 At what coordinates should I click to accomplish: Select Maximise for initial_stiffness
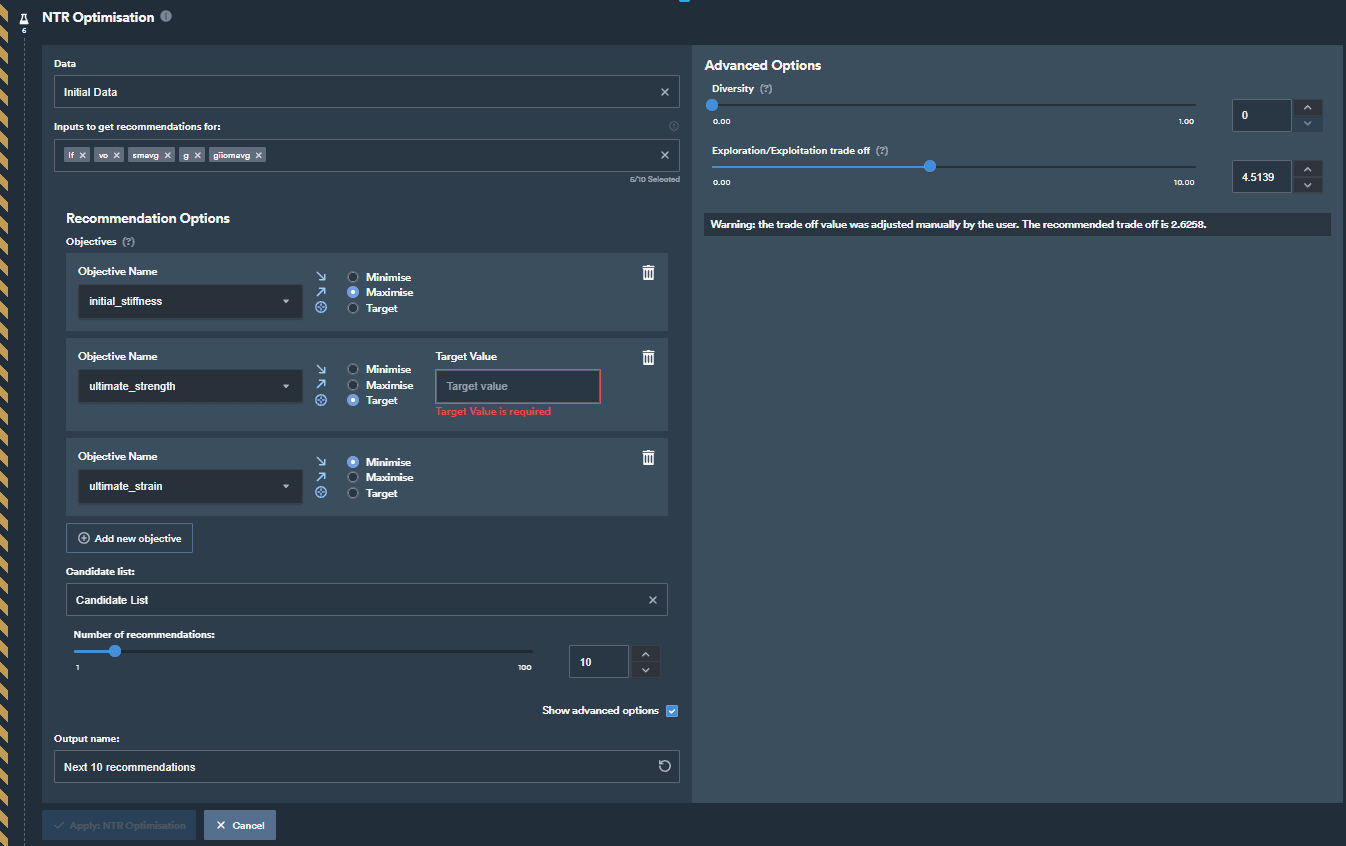click(x=353, y=292)
